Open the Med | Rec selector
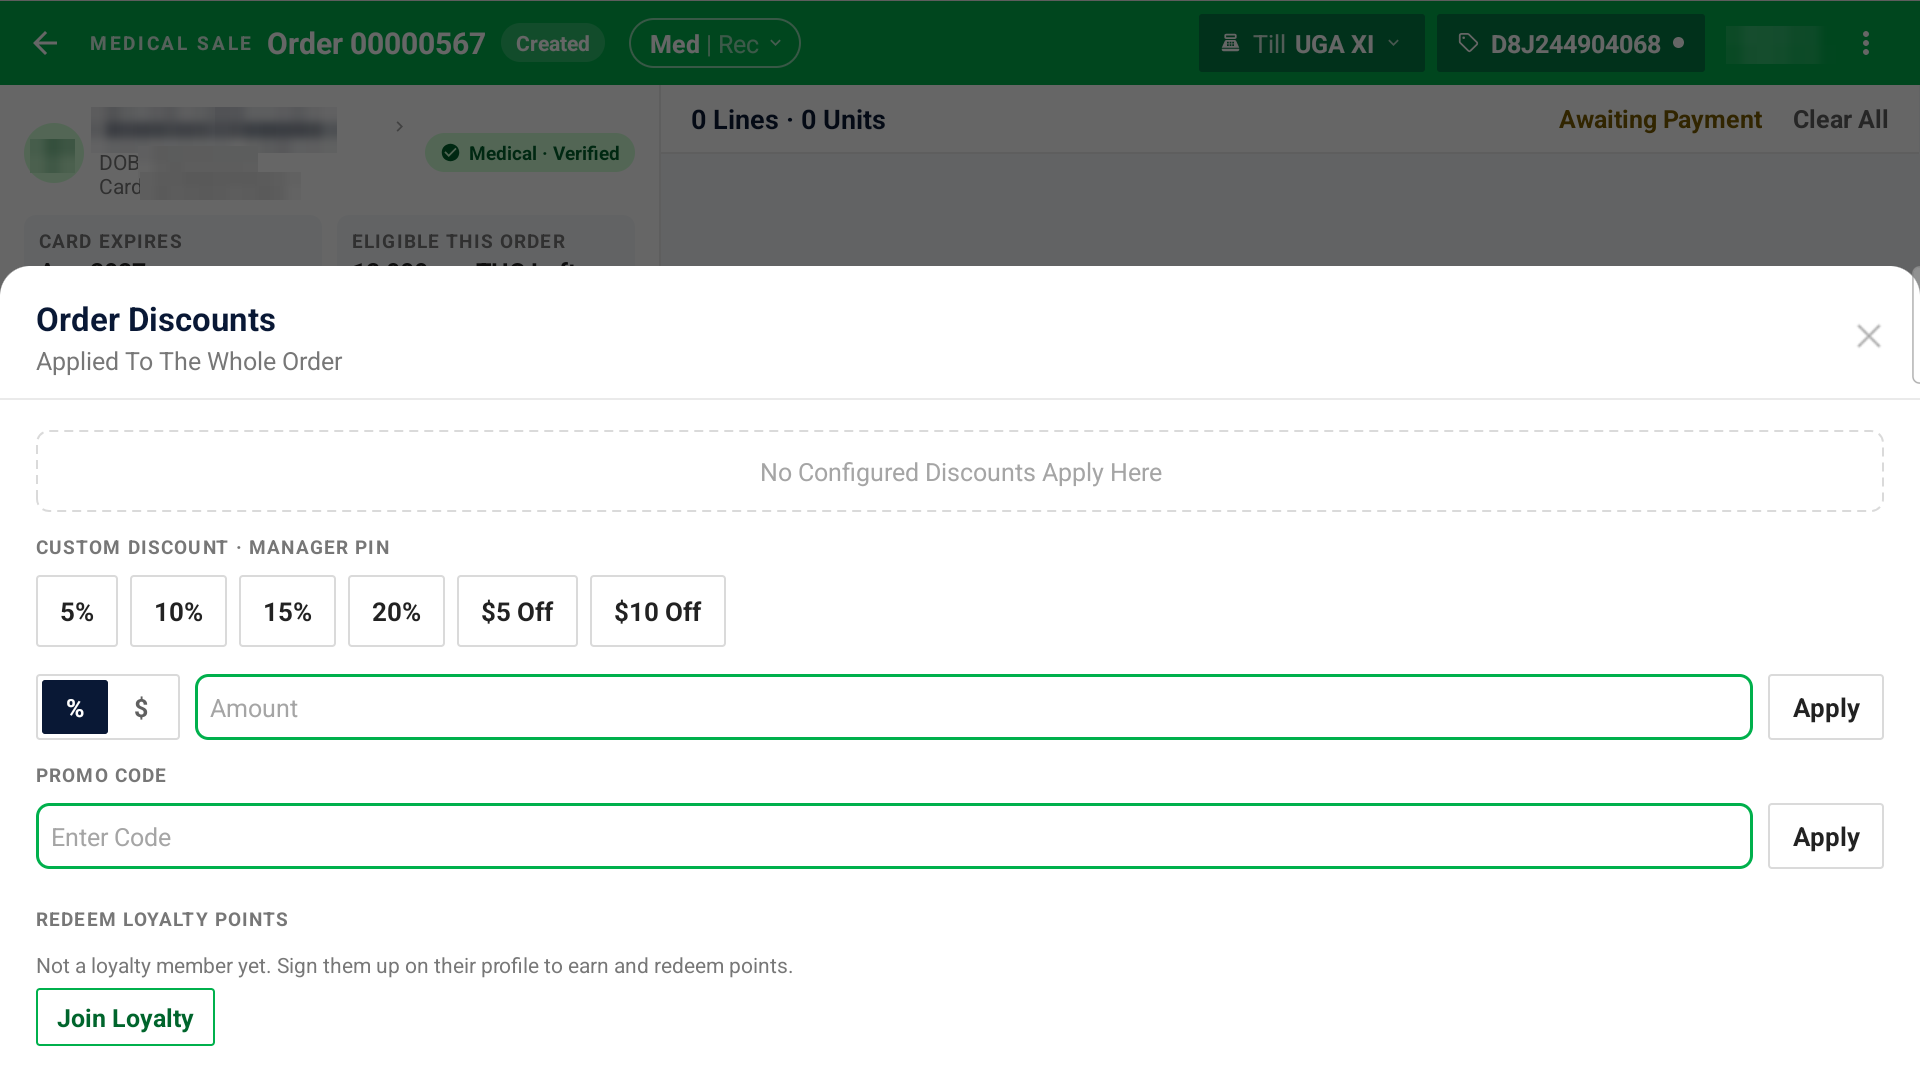Screen dimensions: 1920x1080 click(x=715, y=44)
